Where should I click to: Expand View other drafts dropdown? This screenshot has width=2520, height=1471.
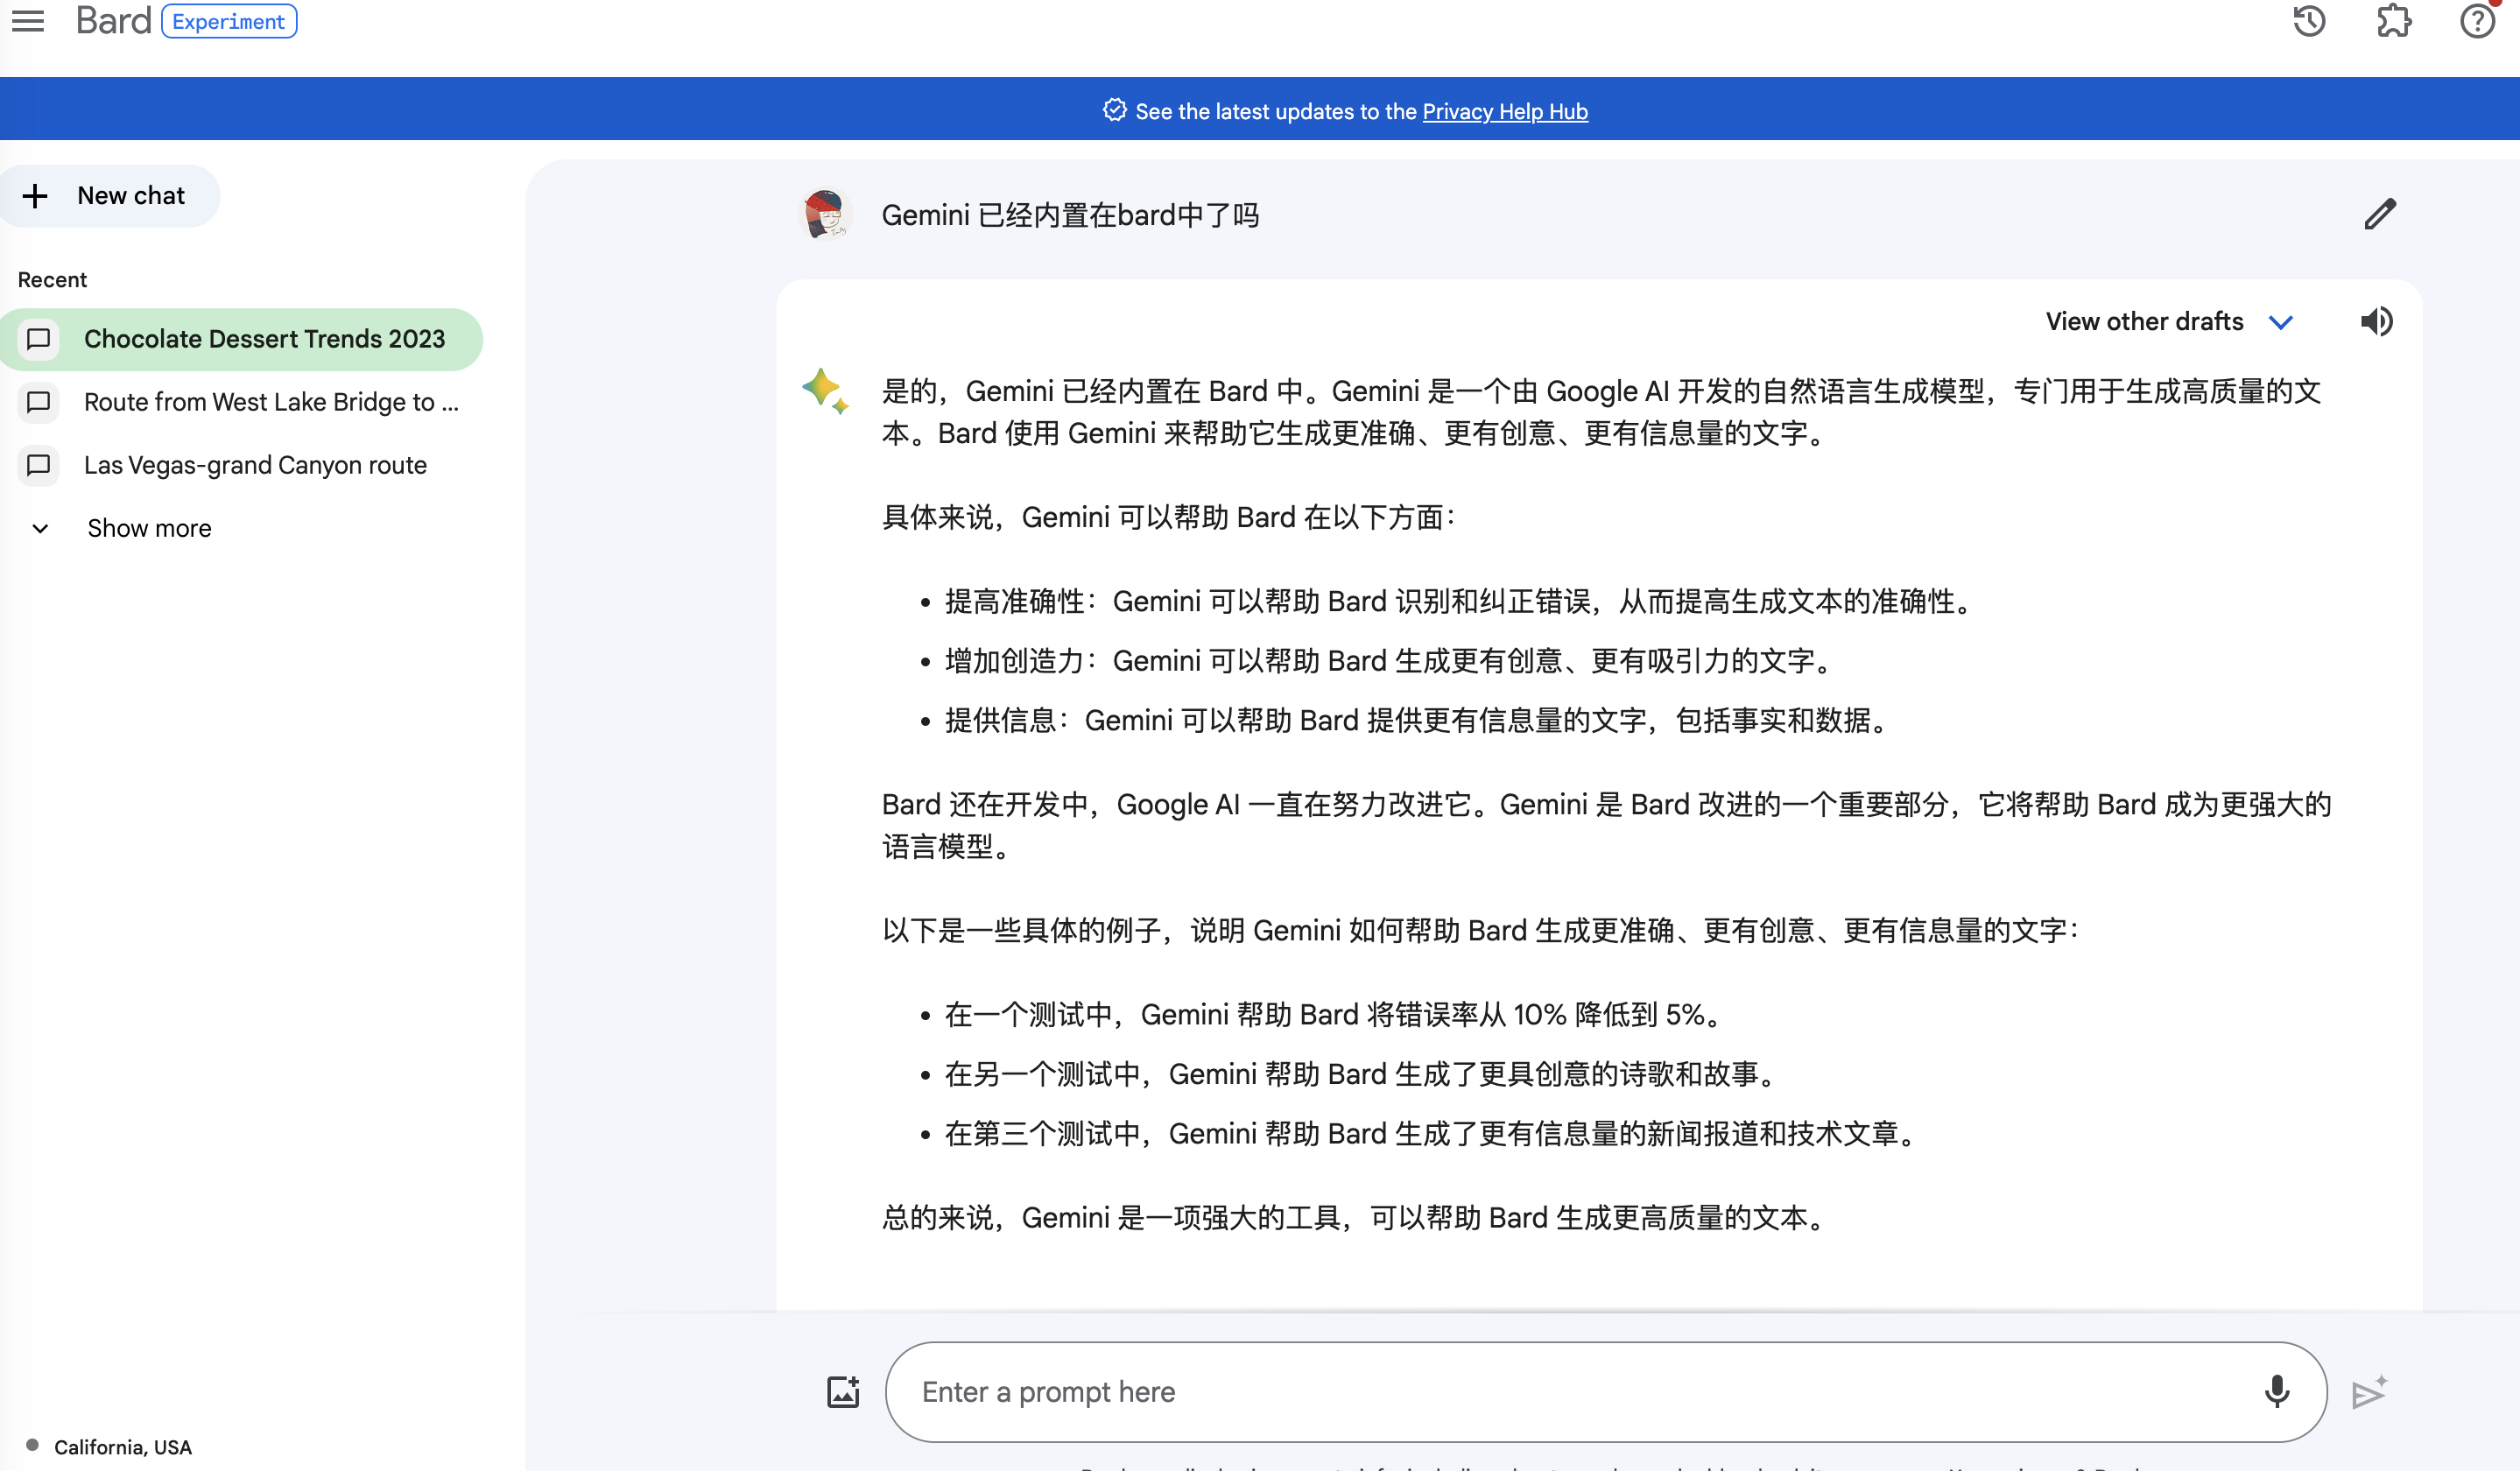[x=2169, y=322]
